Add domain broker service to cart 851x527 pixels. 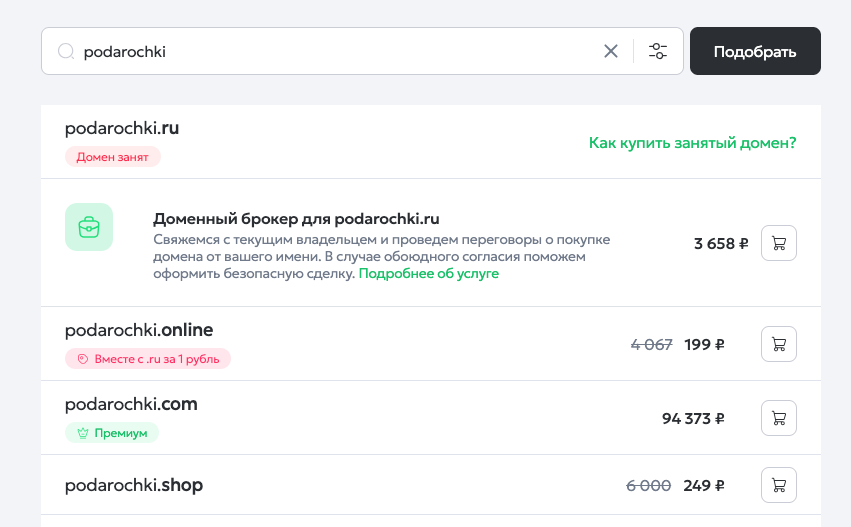[x=778, y=243]
